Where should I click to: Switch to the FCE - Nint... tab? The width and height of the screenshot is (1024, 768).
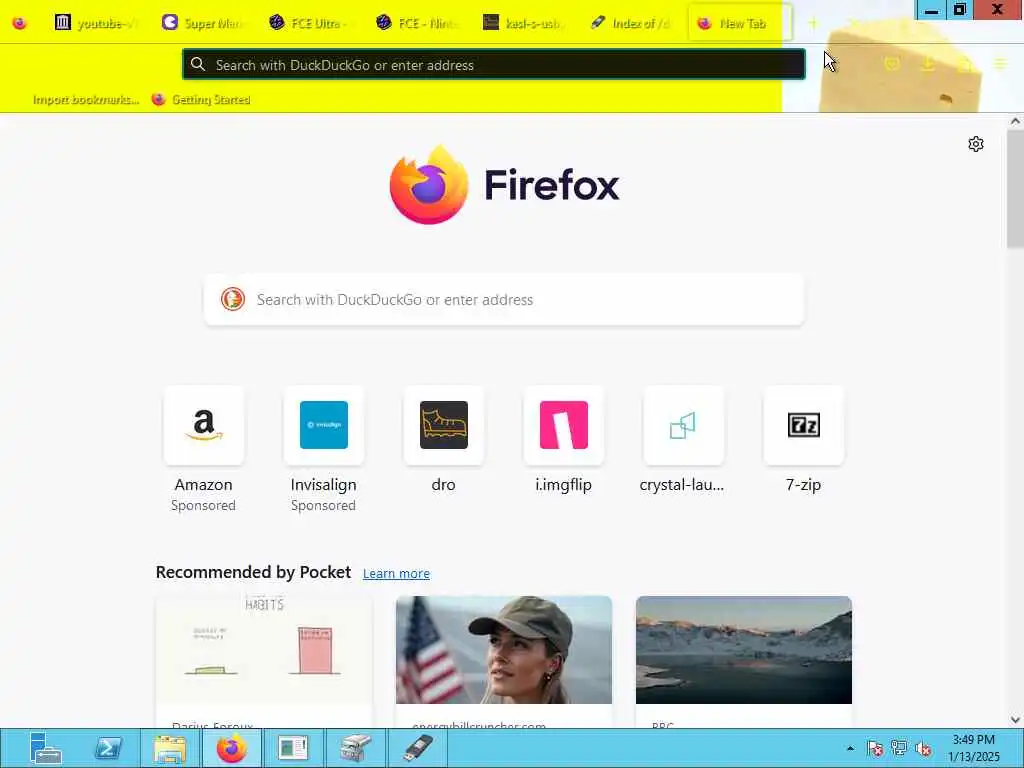tap(417, 24)
